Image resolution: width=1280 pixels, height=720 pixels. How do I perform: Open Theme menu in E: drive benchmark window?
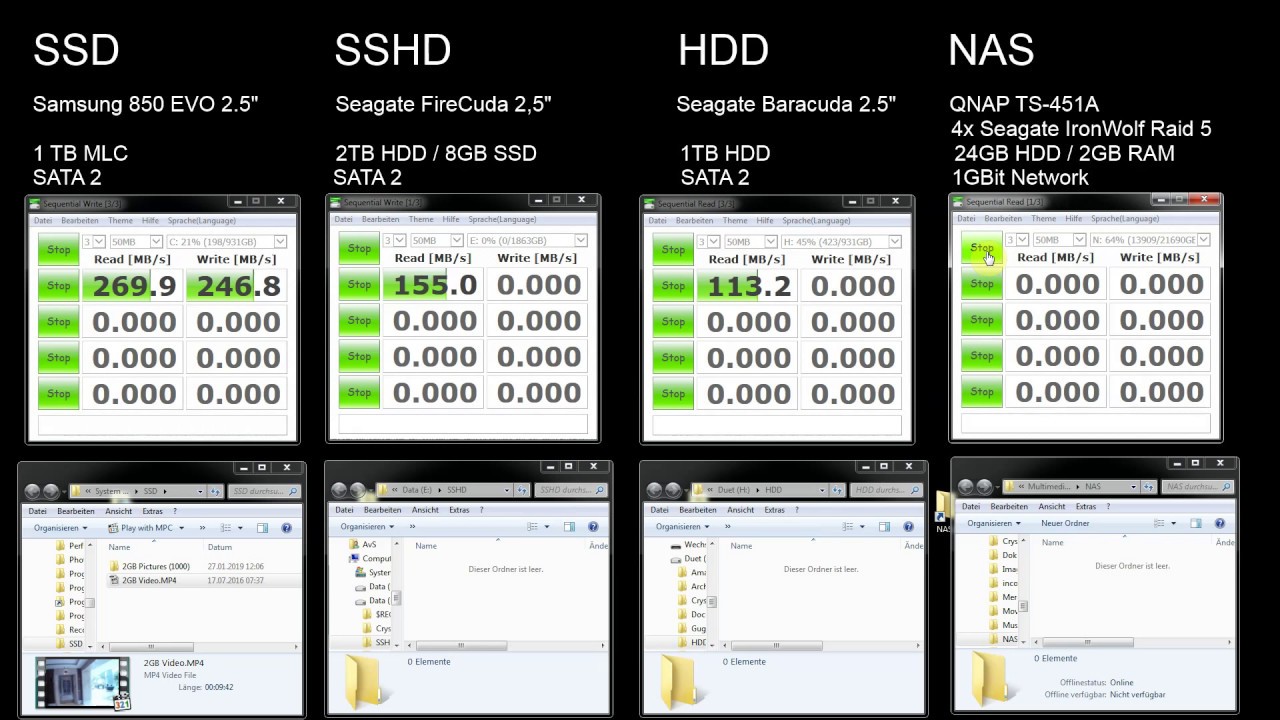pos(421,219)
